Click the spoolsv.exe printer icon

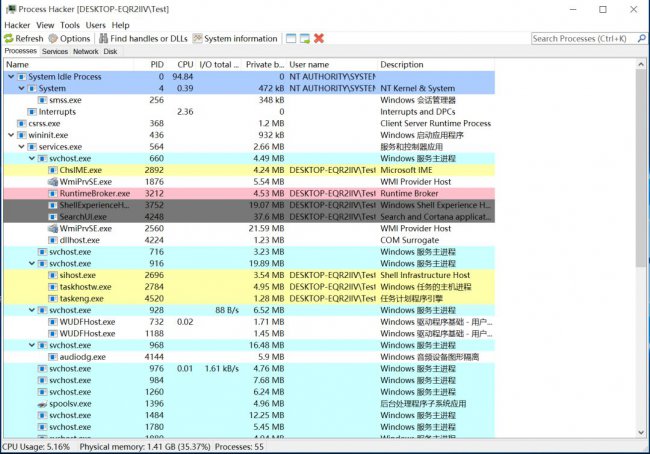[42, 404]
